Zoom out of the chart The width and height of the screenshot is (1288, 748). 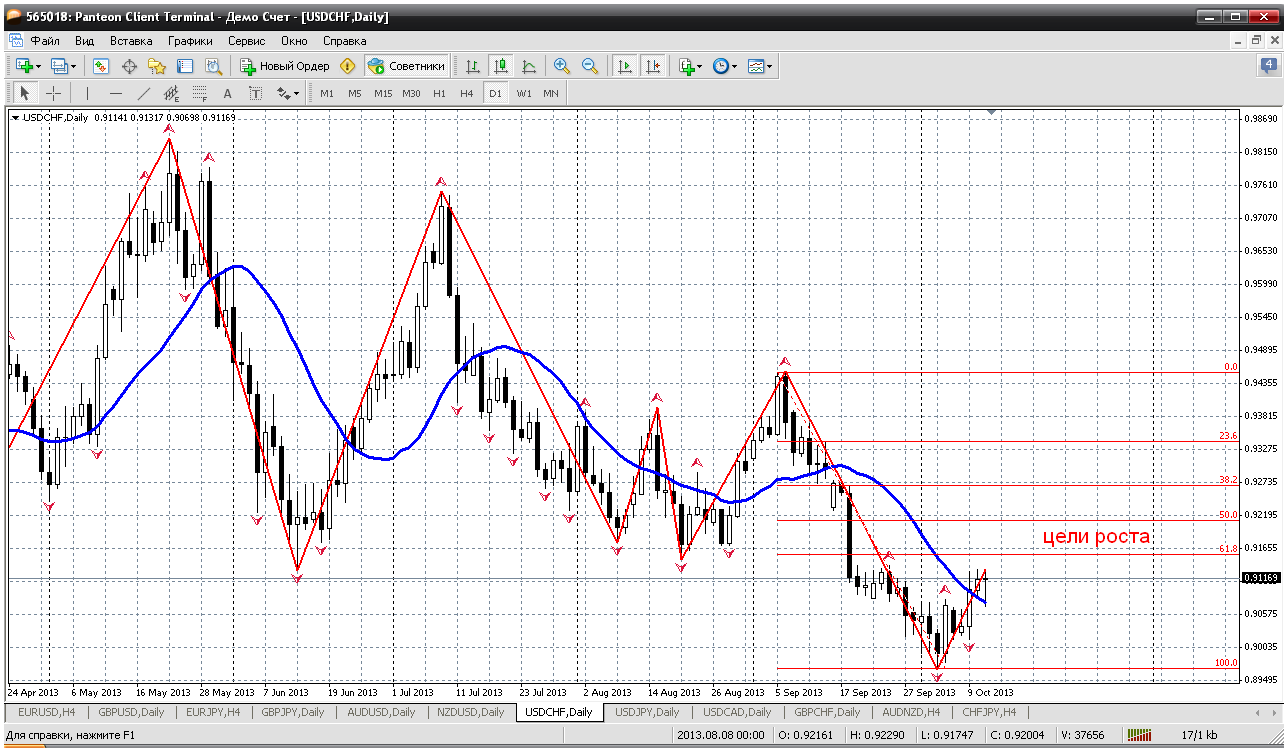[590, 66]
